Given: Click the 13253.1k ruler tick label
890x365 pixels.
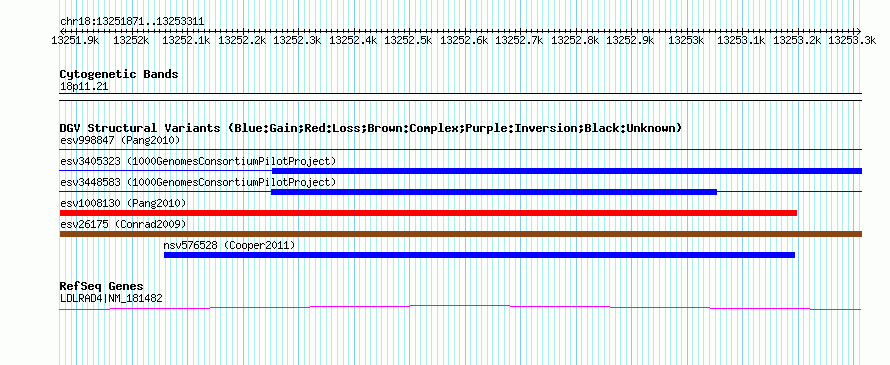Looking at the screenshot, I should pyautogui.click(x=741, y=40).
